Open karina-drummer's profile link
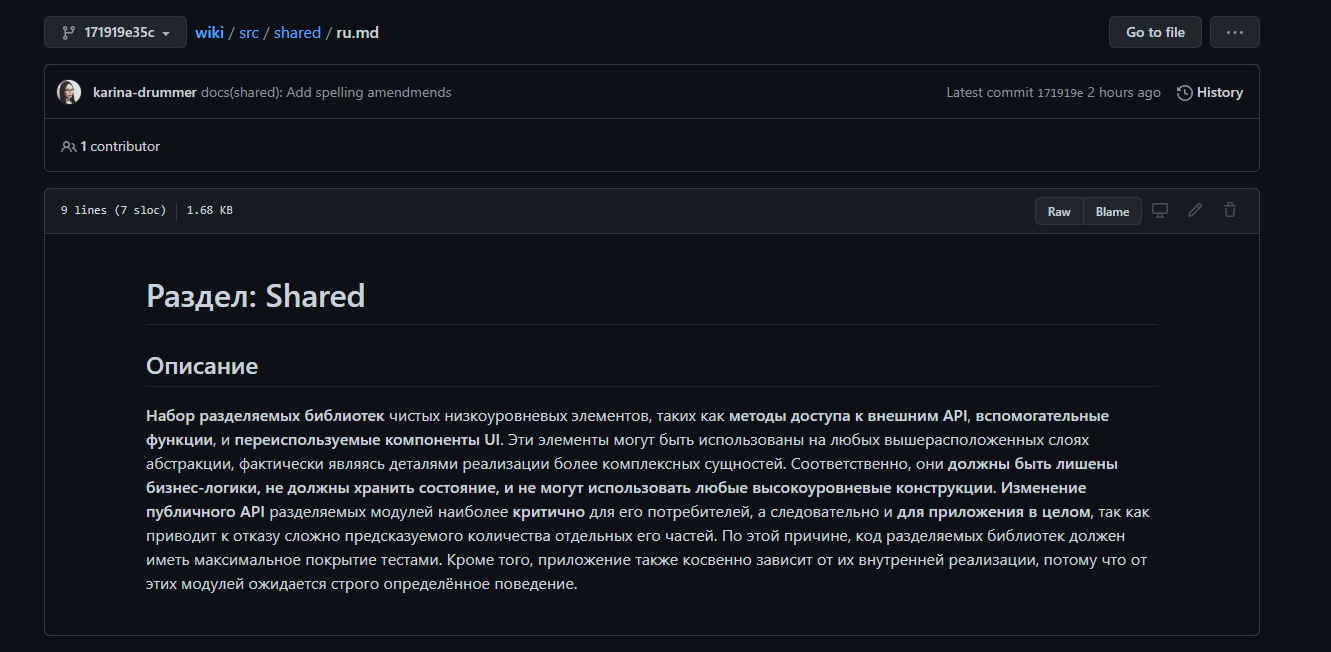 tap(145, 92)
